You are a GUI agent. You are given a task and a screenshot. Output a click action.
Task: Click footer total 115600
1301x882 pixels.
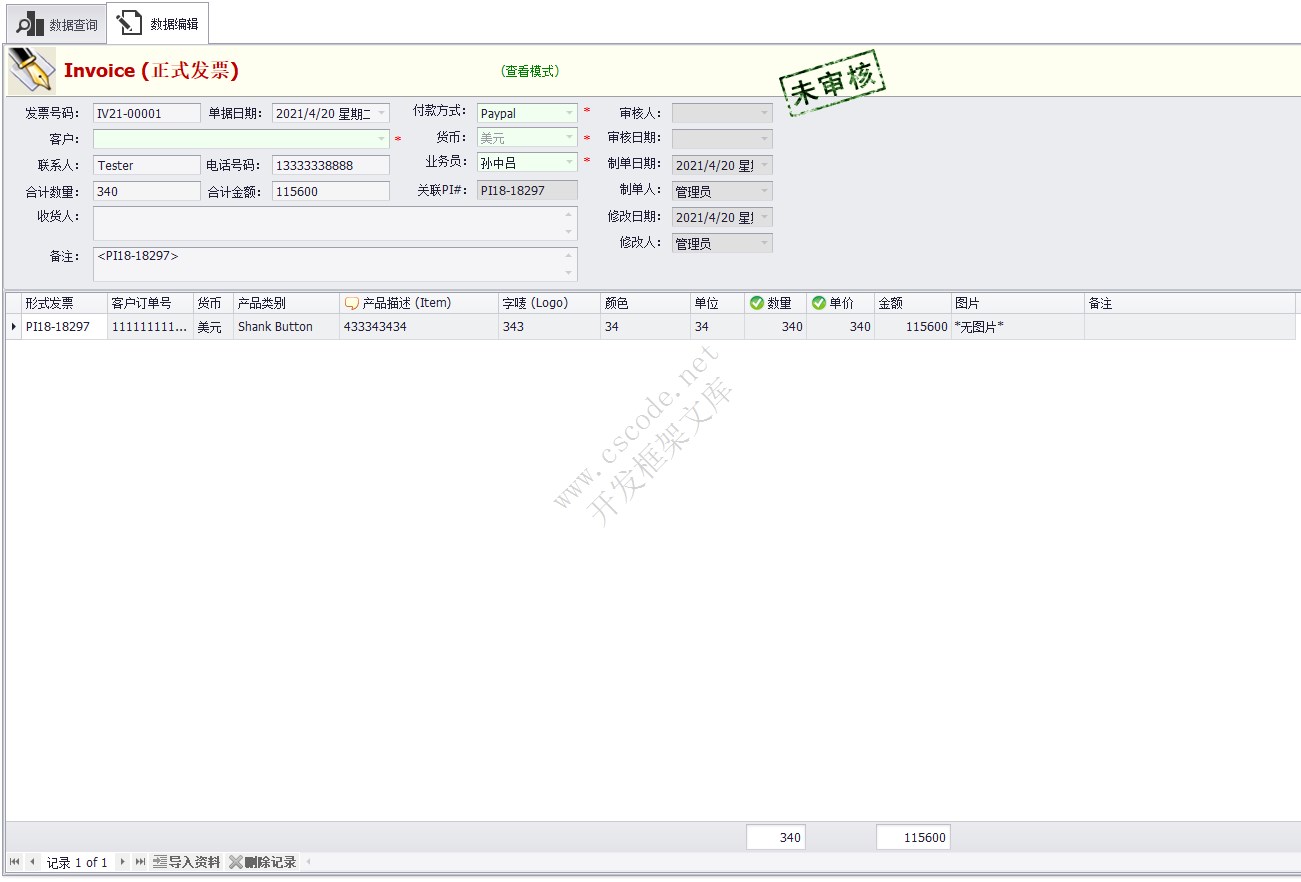pyautogui.click(x=913, y=838)
